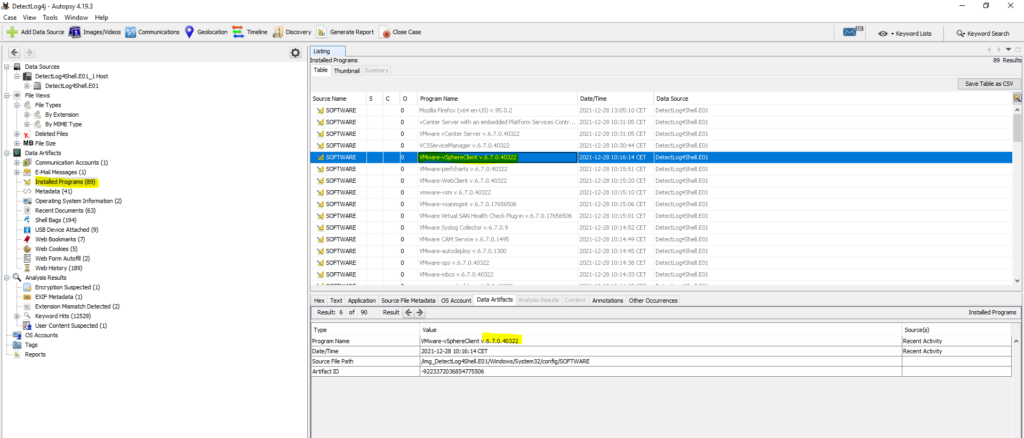Open the Encryption Suspected (1) results

67,287
